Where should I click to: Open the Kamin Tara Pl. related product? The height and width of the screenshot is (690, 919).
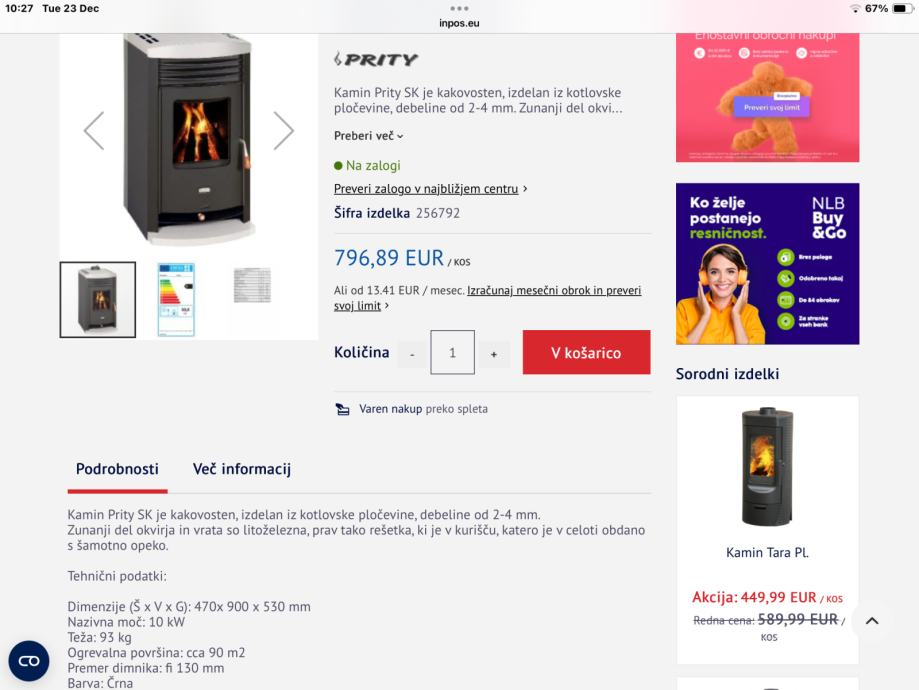[x=767, y=552]
